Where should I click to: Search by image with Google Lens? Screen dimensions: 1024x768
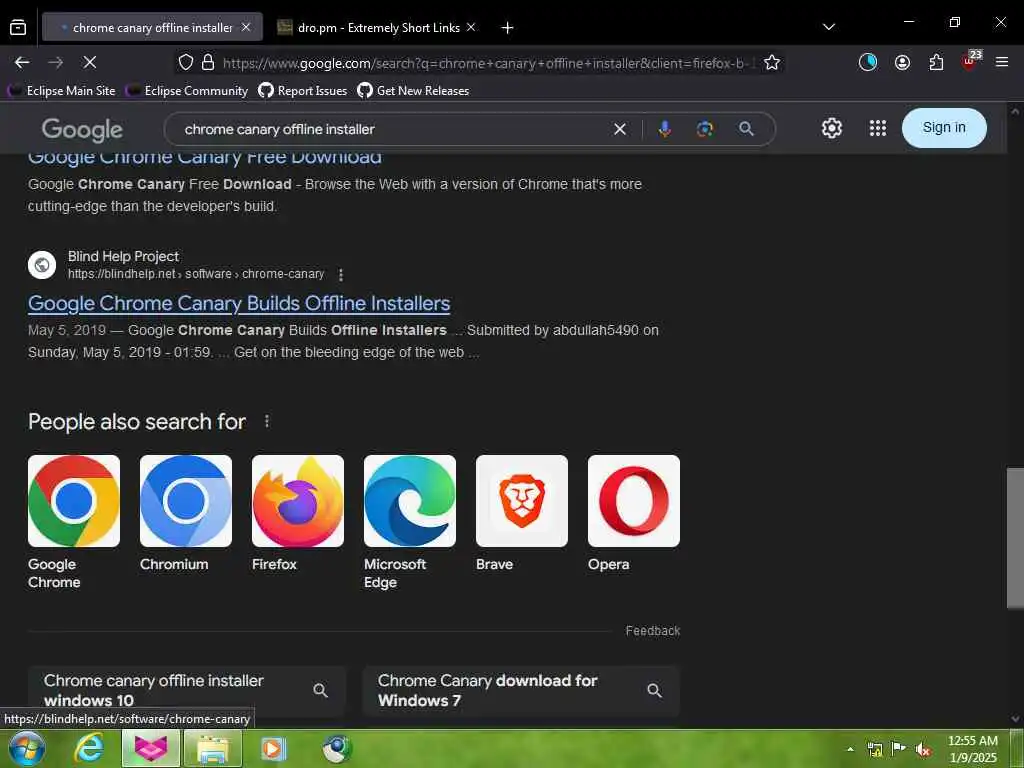click(705, 129)
